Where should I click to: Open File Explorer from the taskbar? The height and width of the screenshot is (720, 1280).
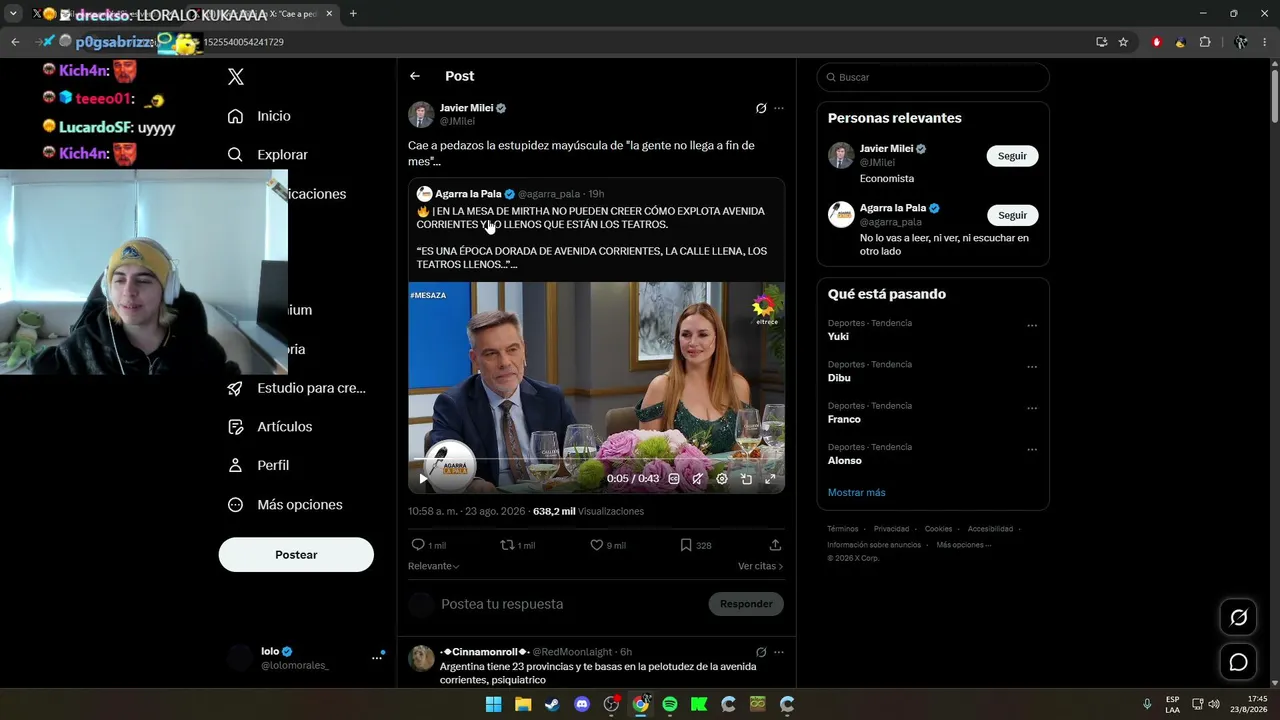coord(523,704)
